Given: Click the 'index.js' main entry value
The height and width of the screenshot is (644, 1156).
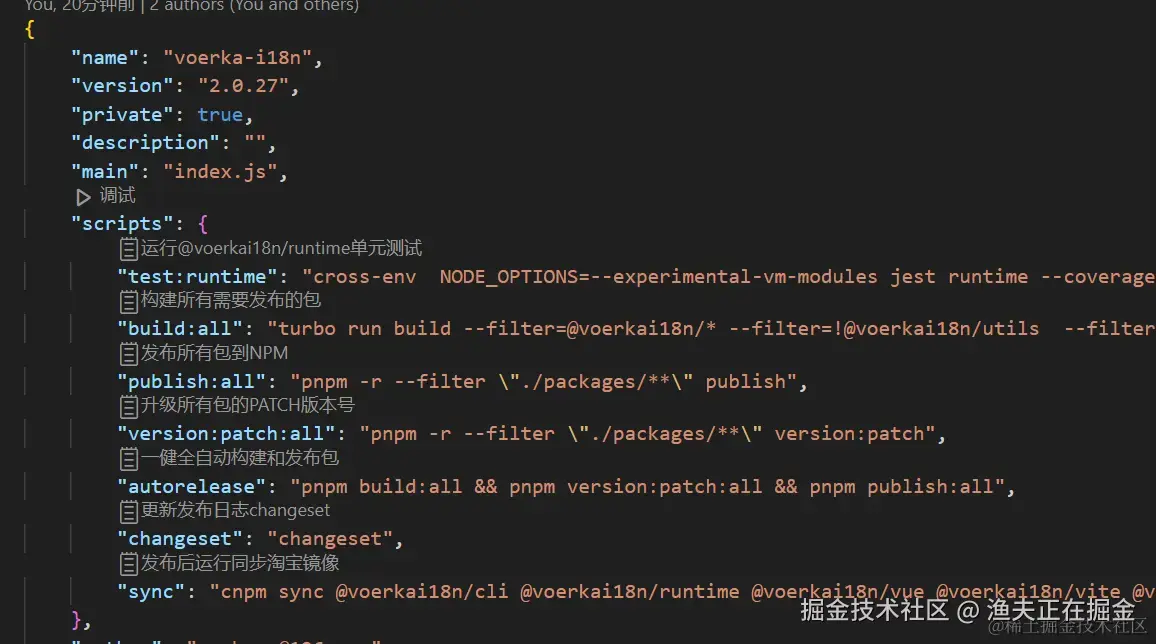Looking at the screenshot, I should pos(221,171).
